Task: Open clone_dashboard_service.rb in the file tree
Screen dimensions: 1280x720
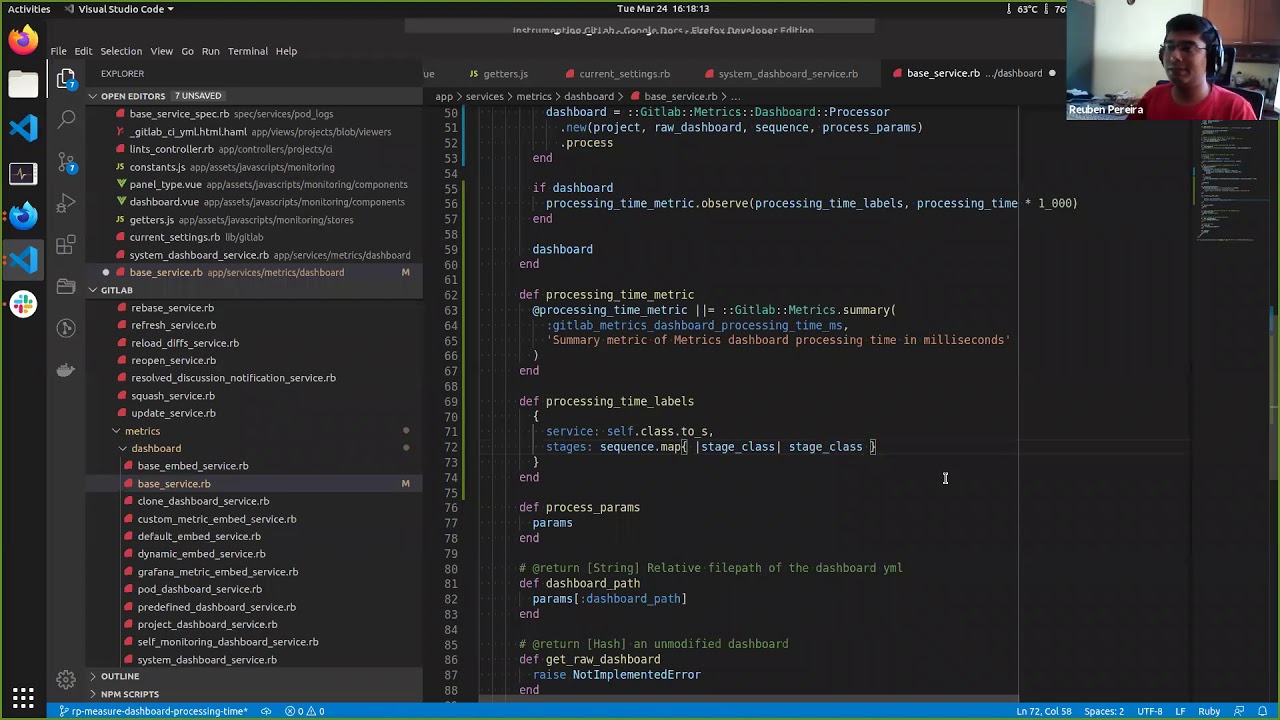Action: [203, 501]
